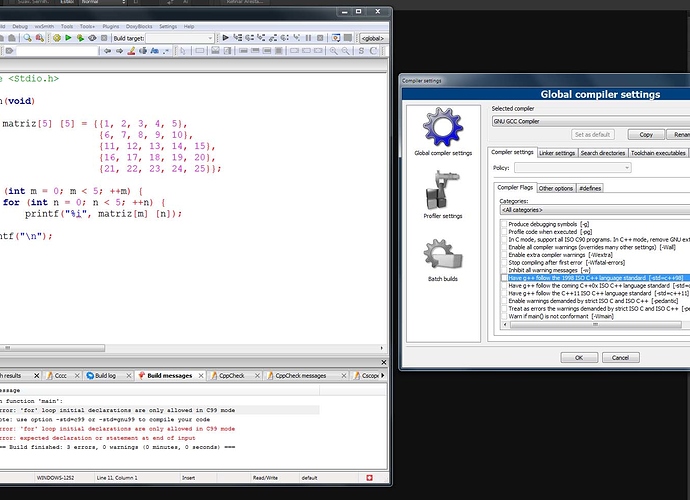Switch to Search directories tab
Image resolution: width=690 pixels, height=500 pixels.
[x=602, y=153]
